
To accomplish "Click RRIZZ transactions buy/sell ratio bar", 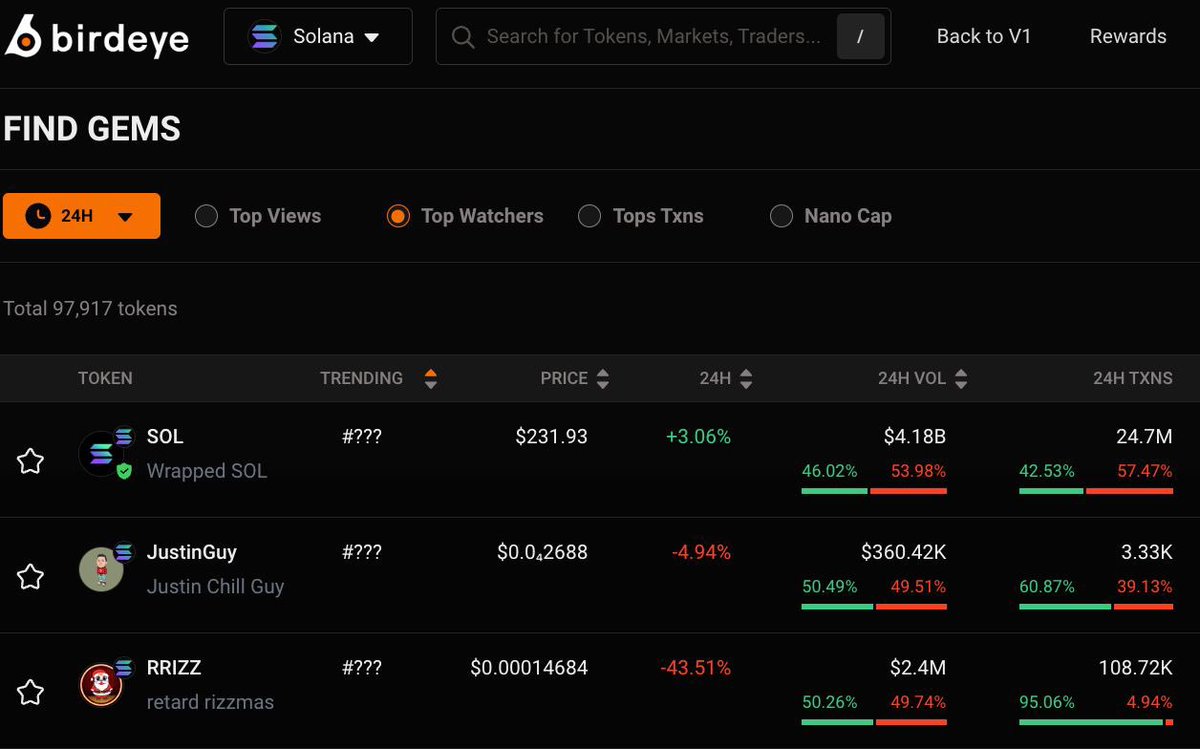I will pos(1096,722).
